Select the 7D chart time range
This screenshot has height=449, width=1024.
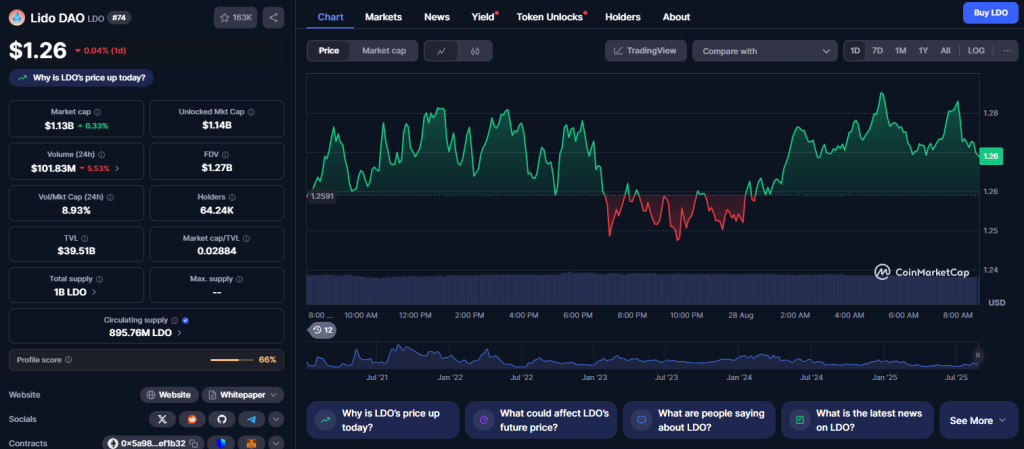(877, 51)
